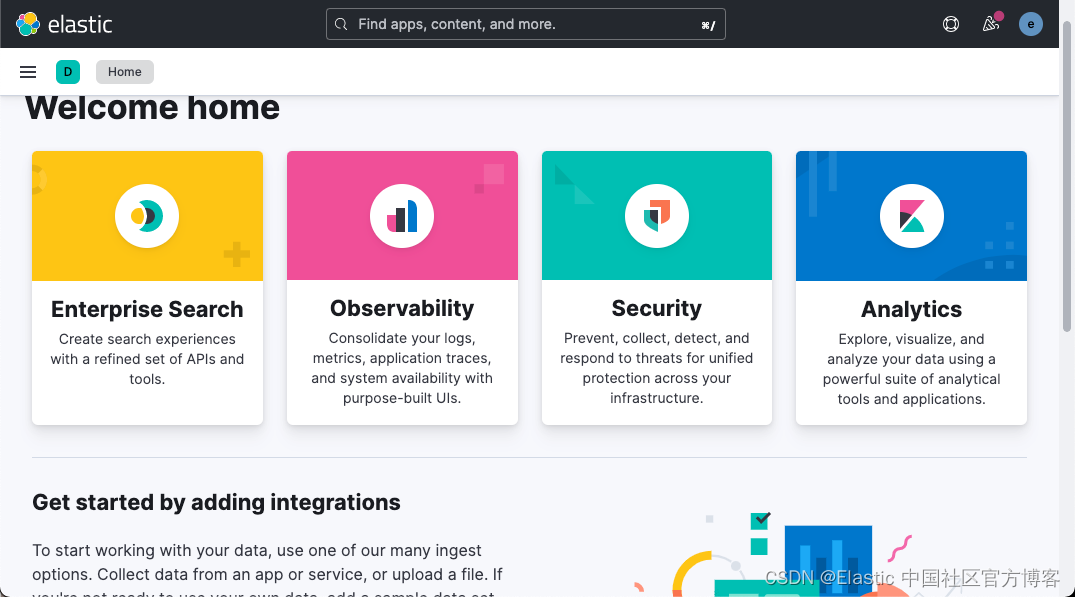Focus the Find apps search field
The image size is (1075, 597).
tap(525, 24)
